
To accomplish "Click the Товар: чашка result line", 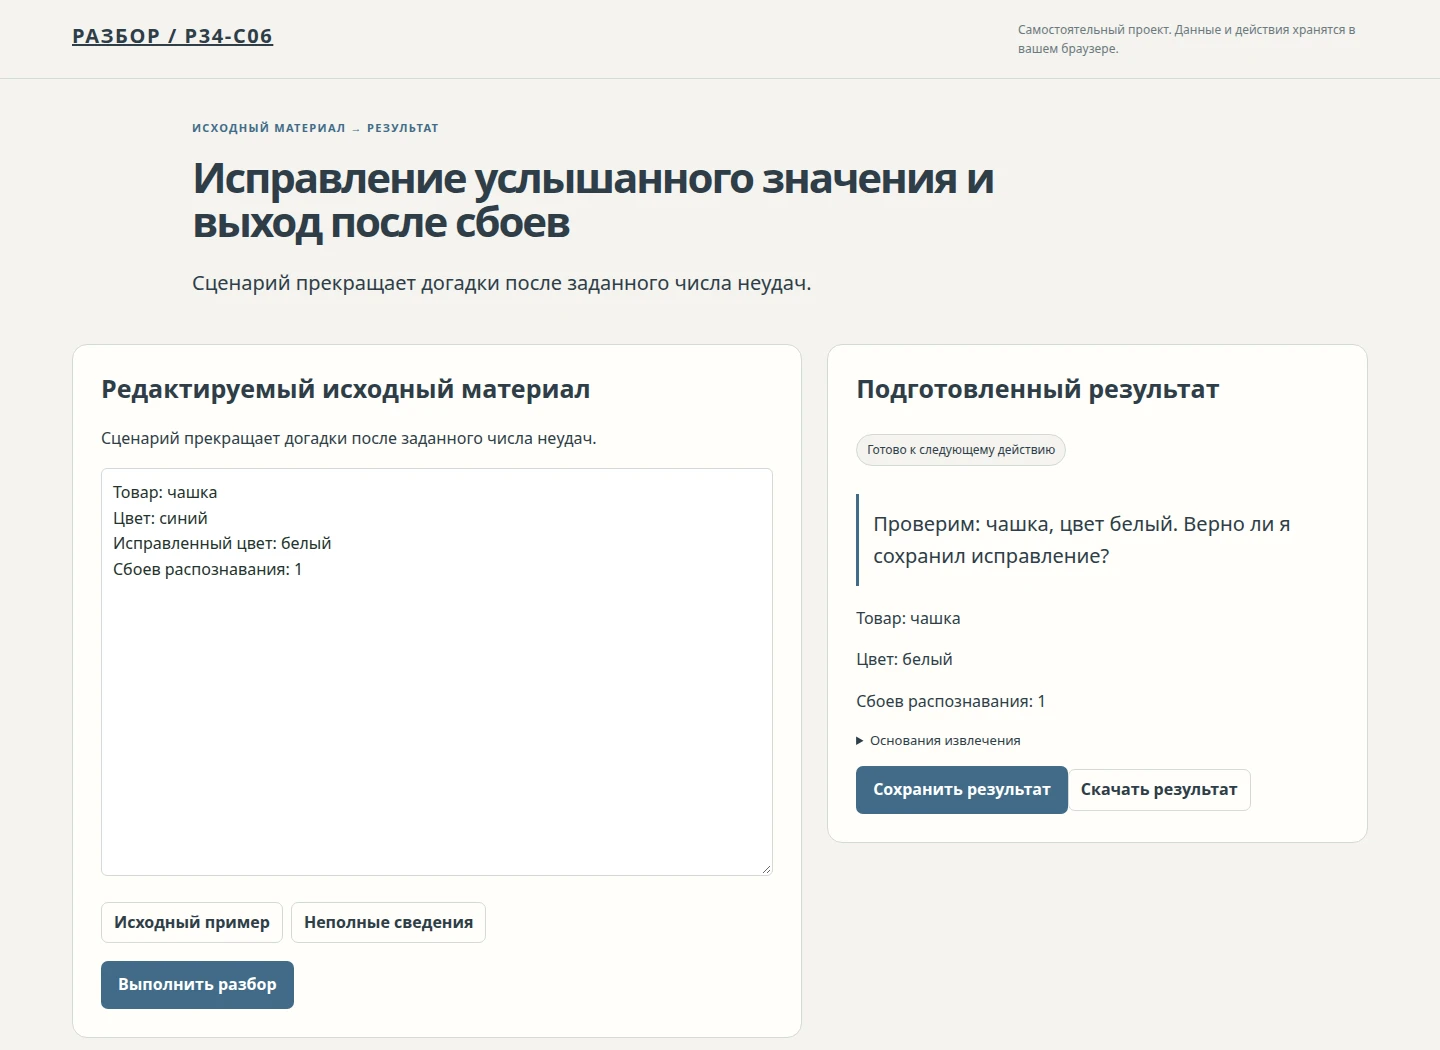I will tap(908, 618).
